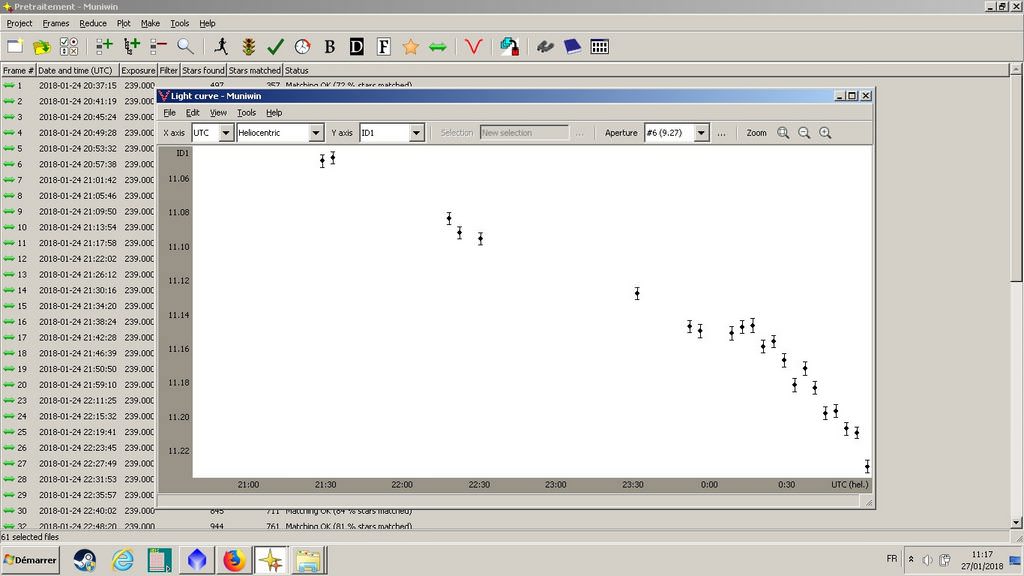Click the traffic light Fetch/convert icon
This screenshot has height=576, width=1024.
(248, 46)
